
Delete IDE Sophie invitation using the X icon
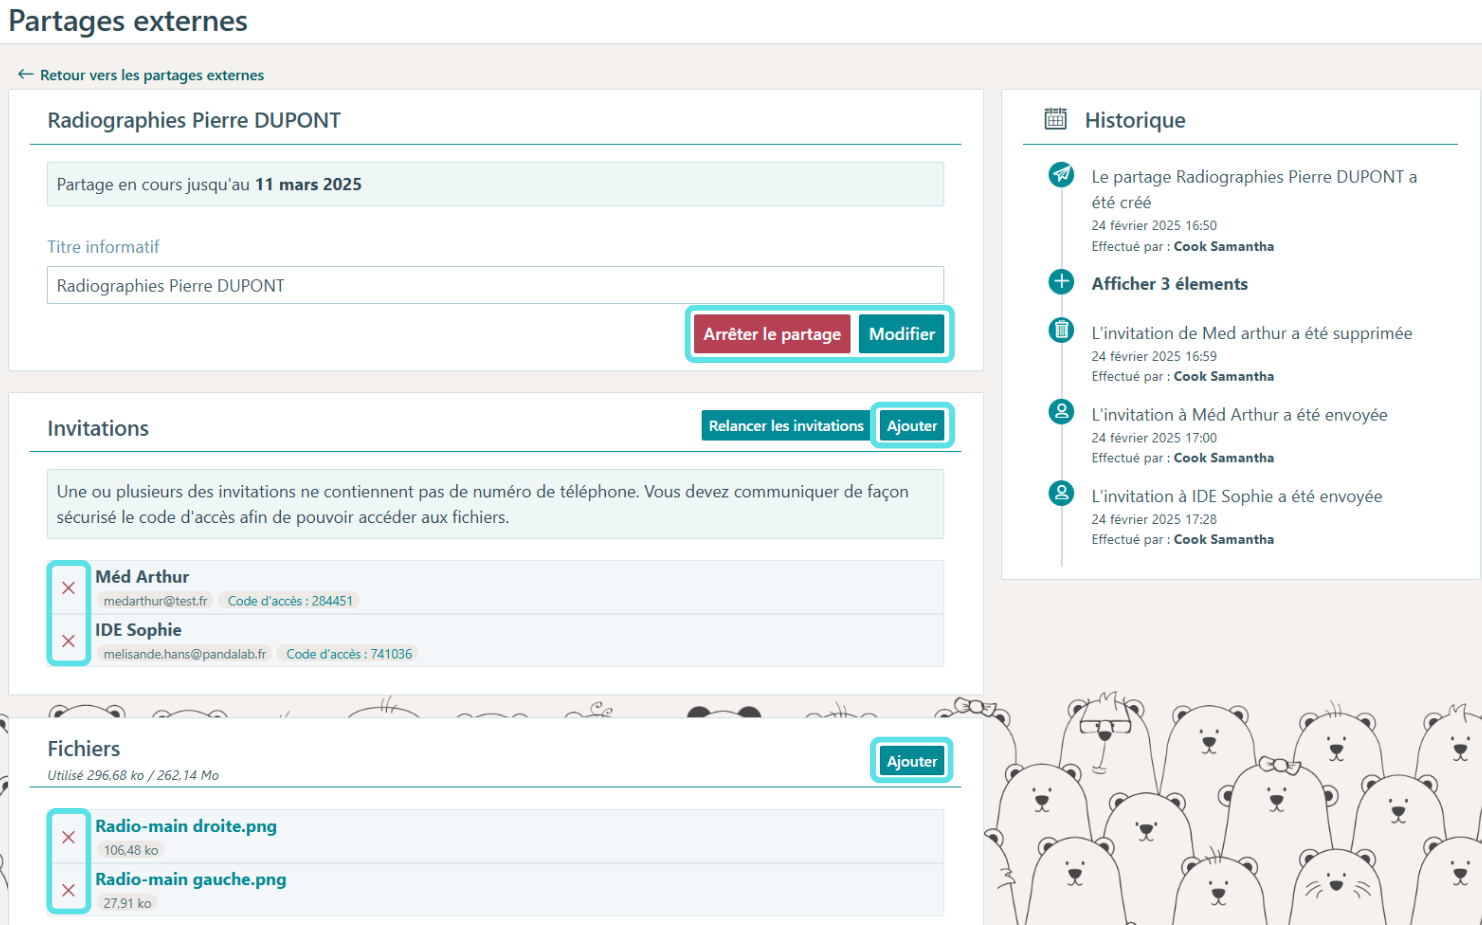click(68, 641)
